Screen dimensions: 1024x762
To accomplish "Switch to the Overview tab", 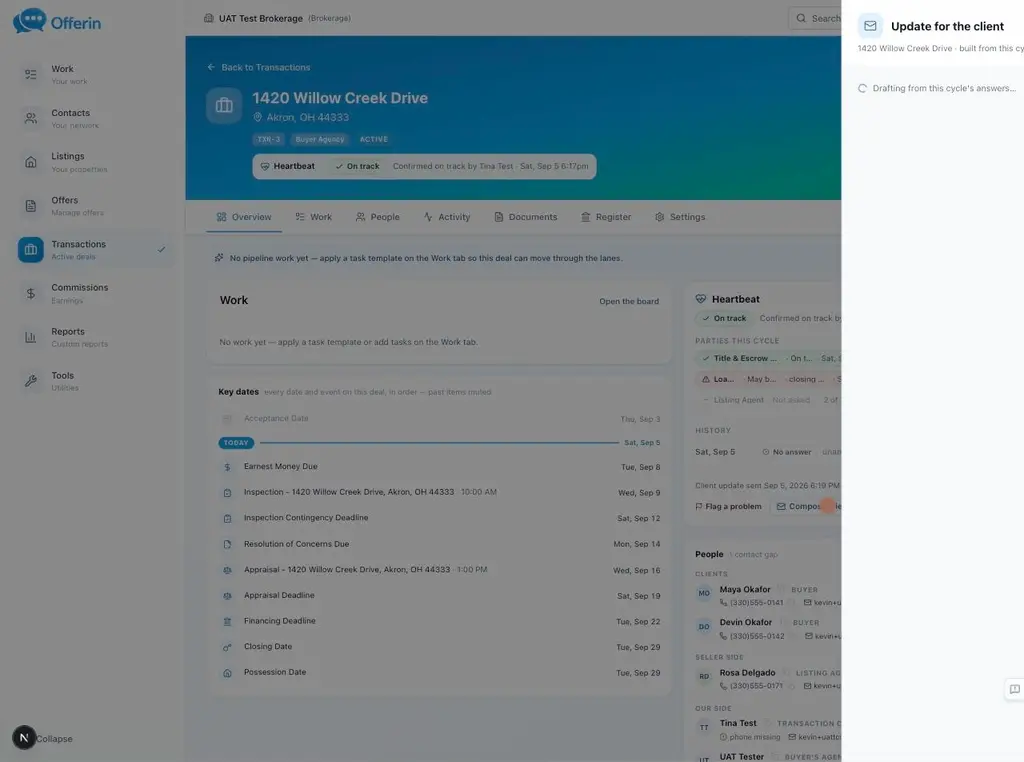I will [x=244, y=217].
